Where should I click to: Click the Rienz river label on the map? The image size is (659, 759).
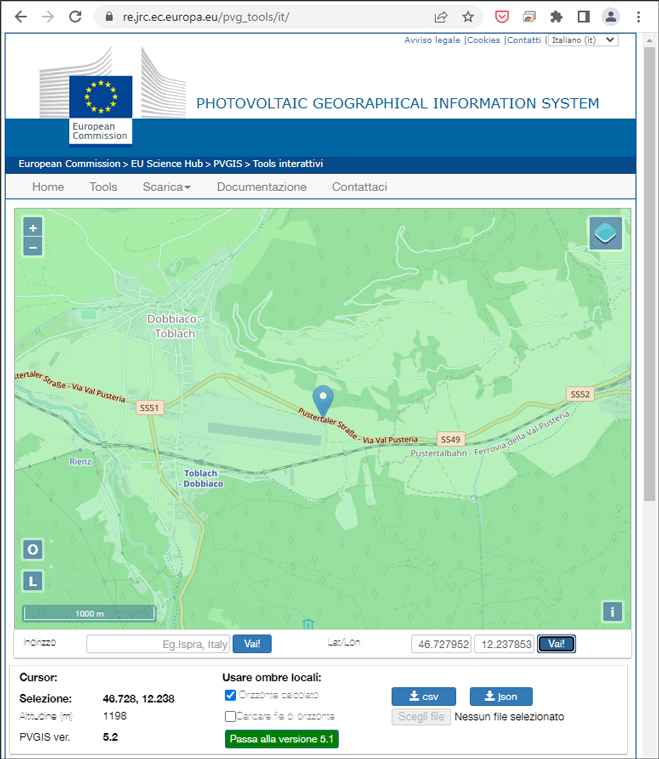[x=80, y=462]
